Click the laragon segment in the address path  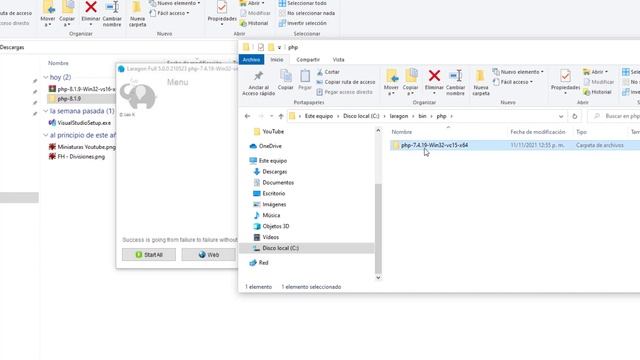tap(398, 116)
